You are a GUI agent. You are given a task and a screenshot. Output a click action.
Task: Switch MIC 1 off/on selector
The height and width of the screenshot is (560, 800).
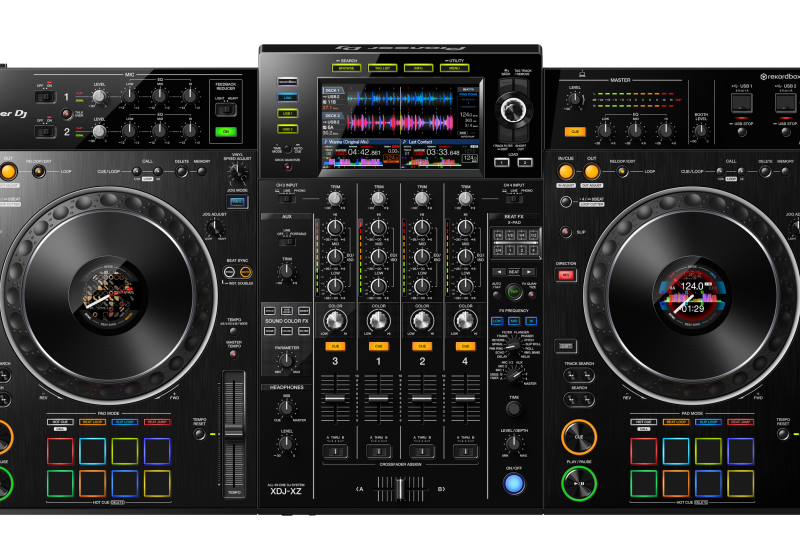(45, 96)
